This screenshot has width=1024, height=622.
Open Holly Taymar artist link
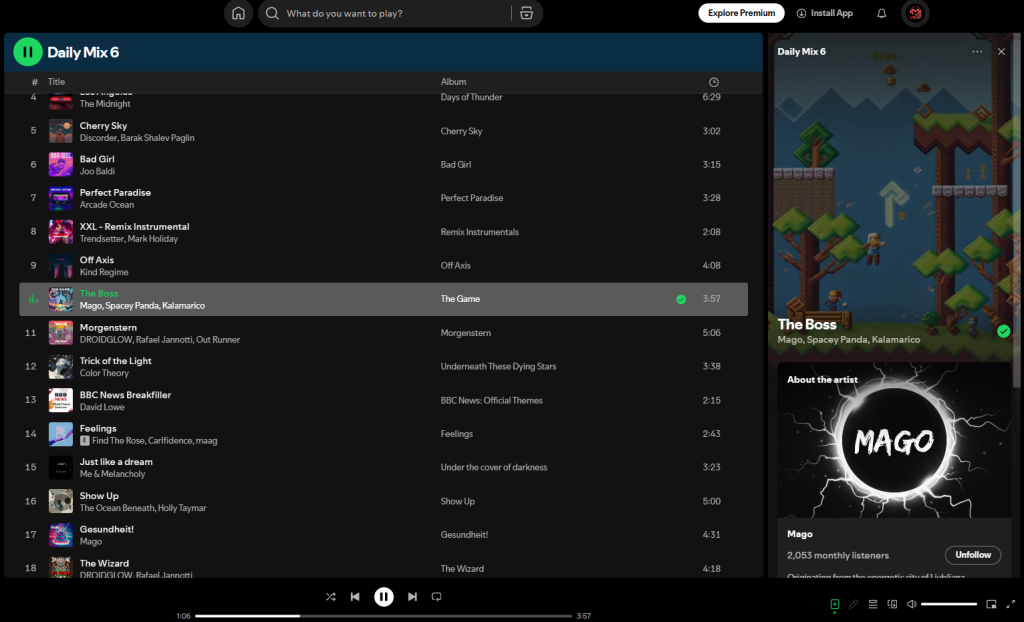coord(182,508)
